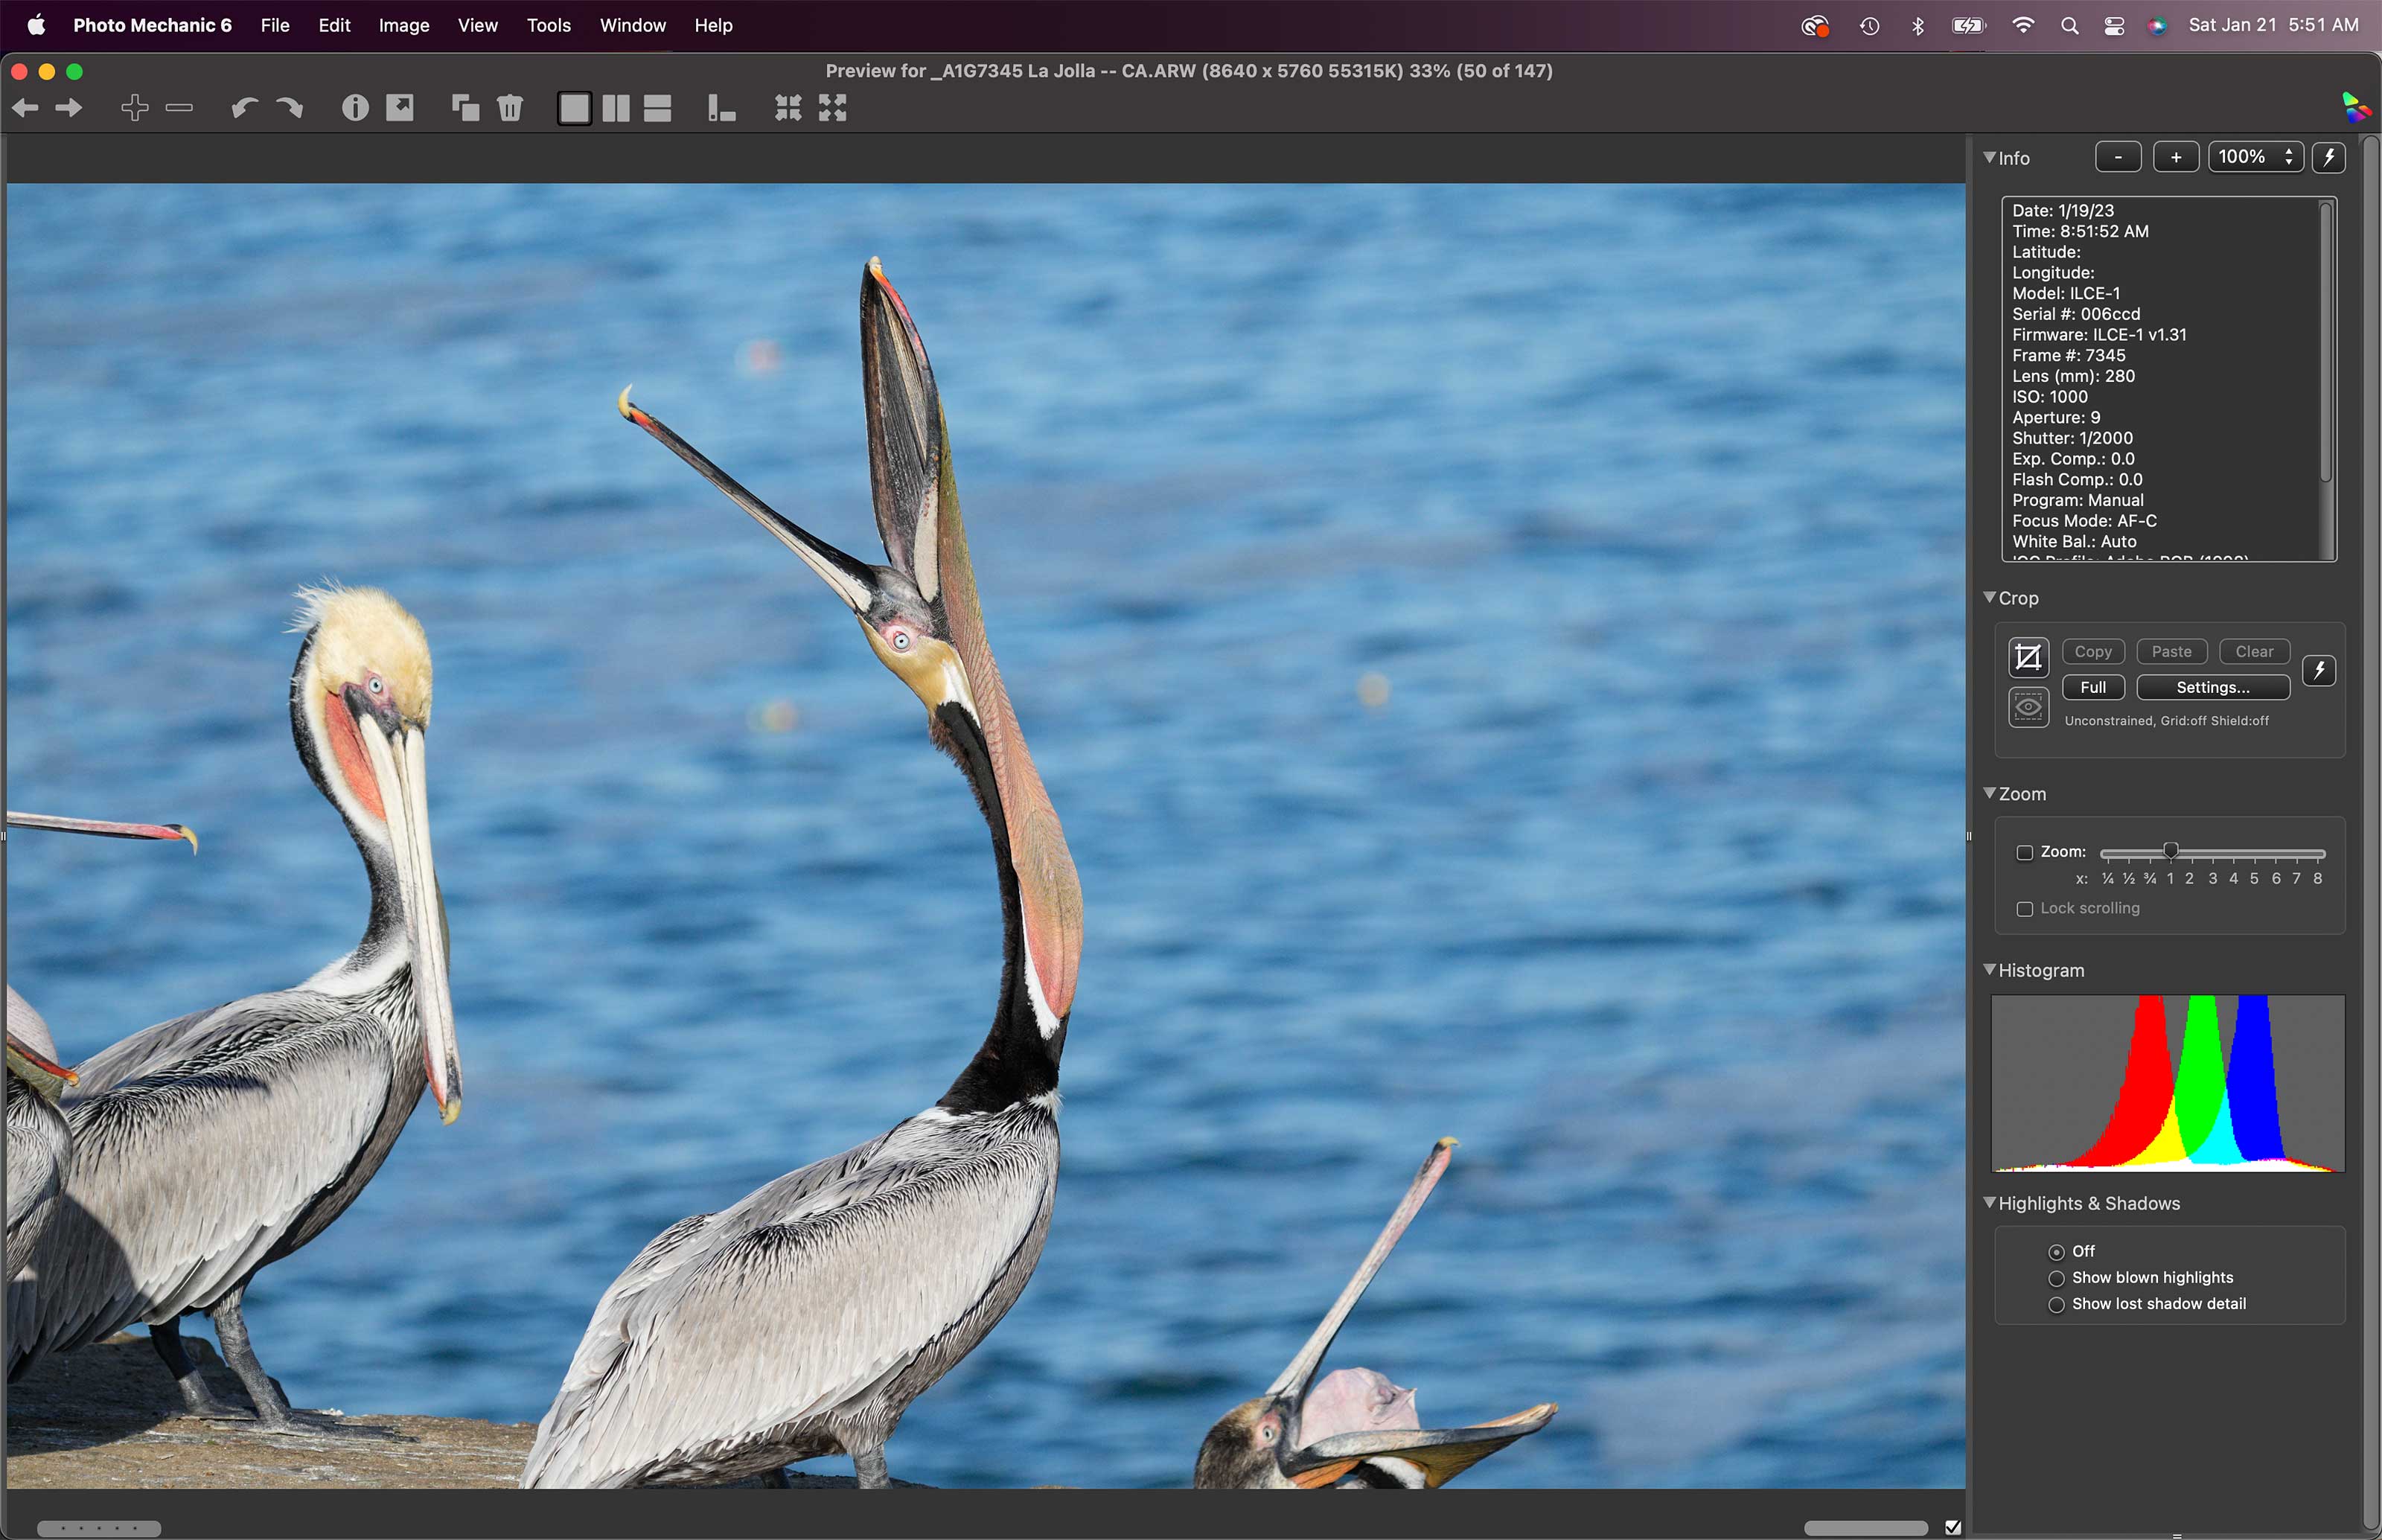Viewport: 2382px width, 1540px height.
Task: Click the 'Shutter: 1/2000' info line
Action: tap(2072, 438)
